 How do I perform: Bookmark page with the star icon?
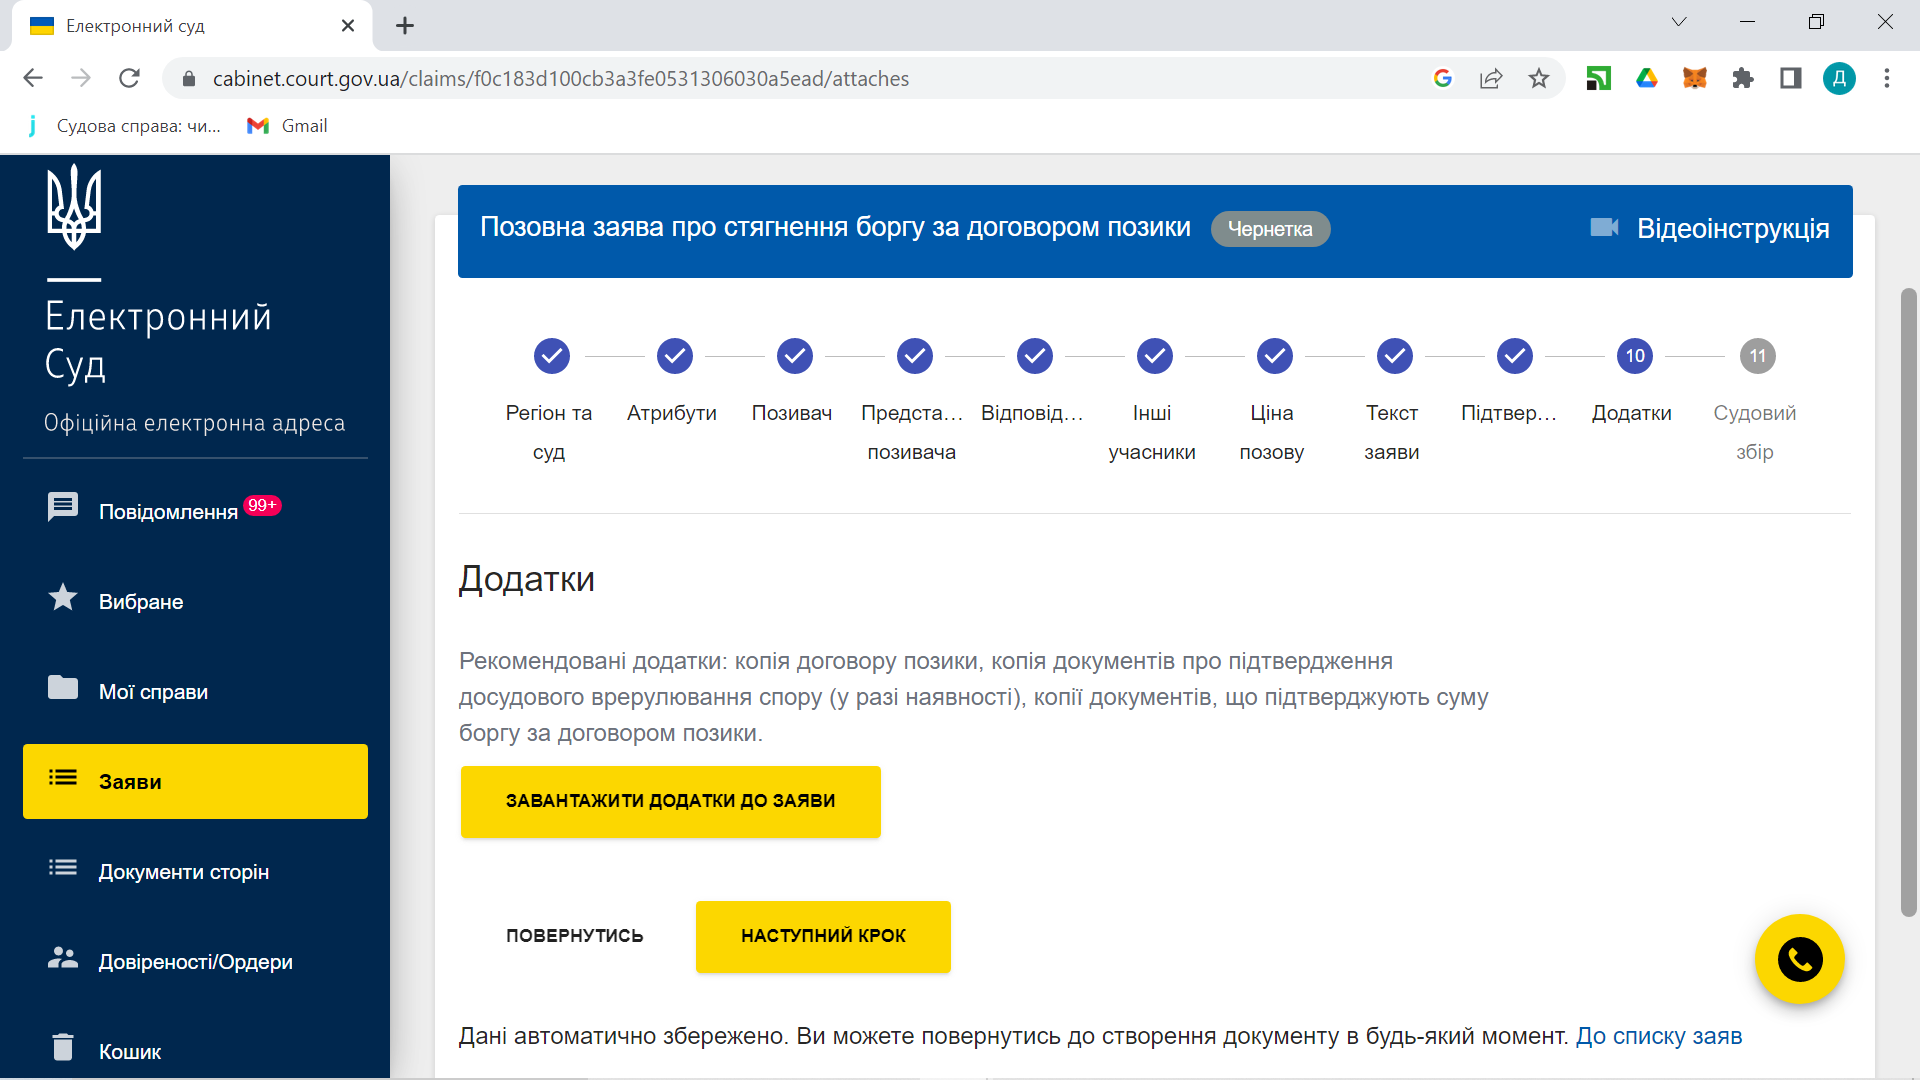click(x=1538, y=79)
